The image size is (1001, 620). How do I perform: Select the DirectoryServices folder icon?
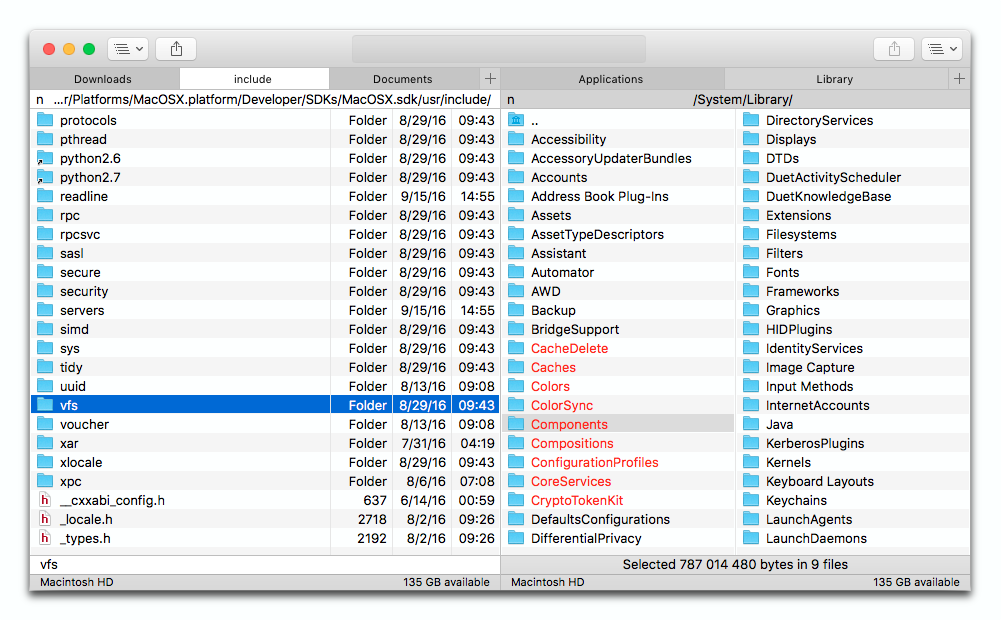[751, 120]
